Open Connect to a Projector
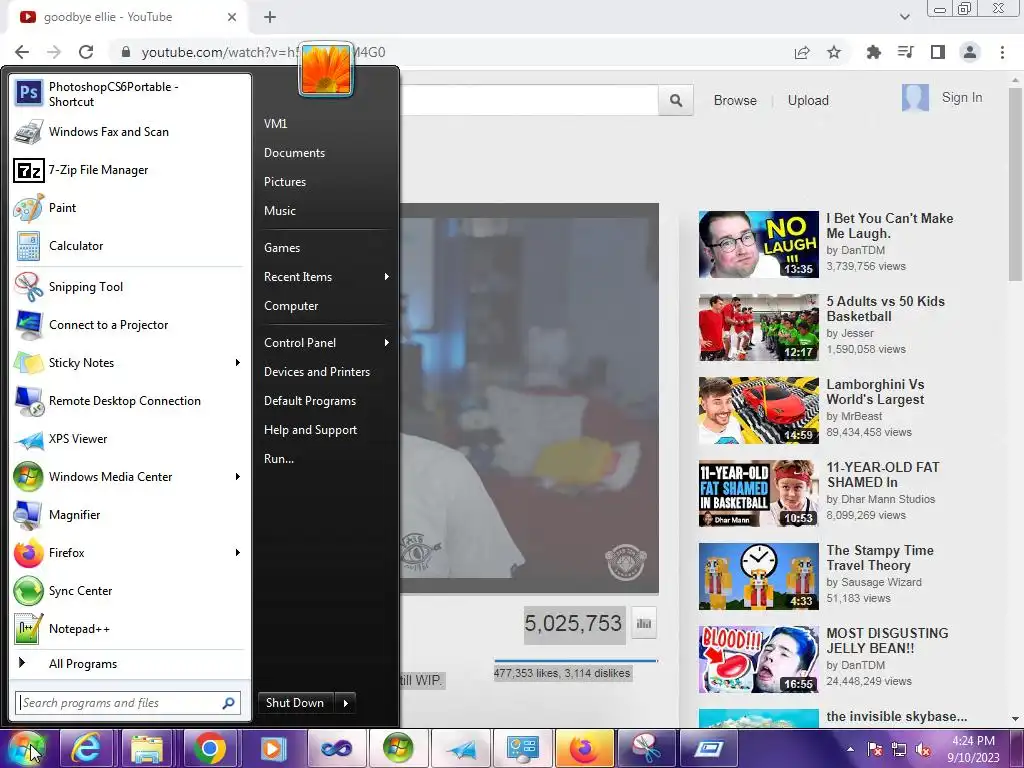The width and height of the screenshot is (1024, 768). 129,325
